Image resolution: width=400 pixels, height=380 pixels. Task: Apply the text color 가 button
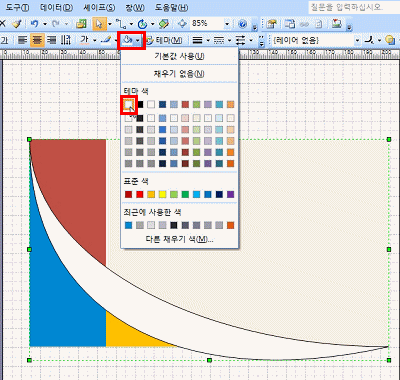(84, 40)
